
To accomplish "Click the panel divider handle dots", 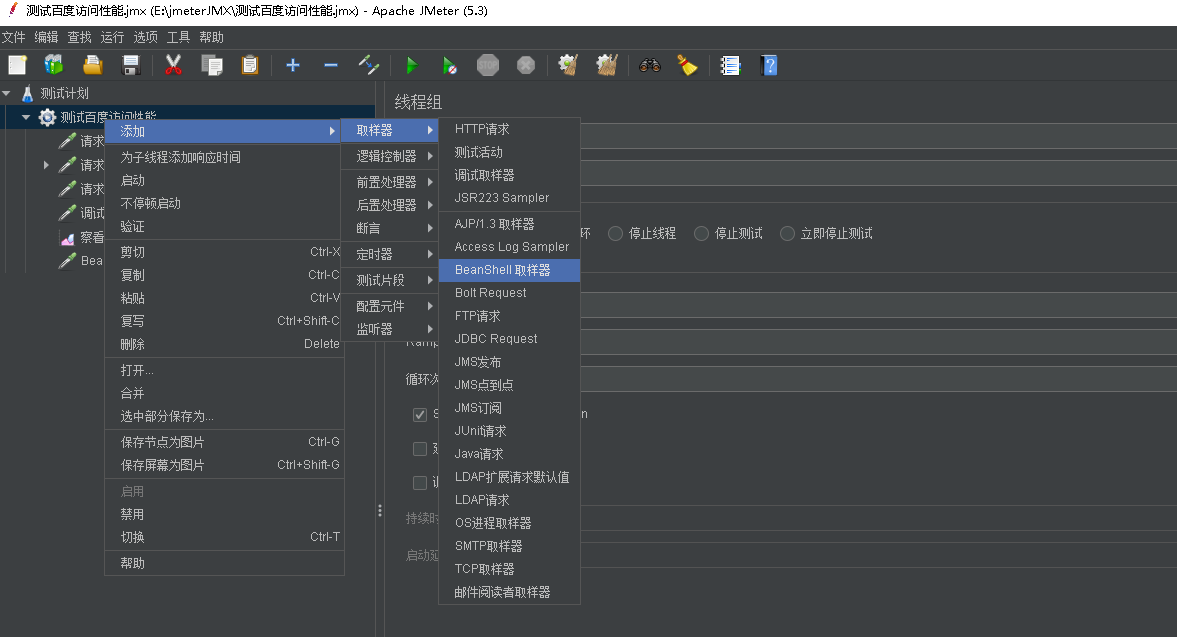I will [x=380, y=511].
